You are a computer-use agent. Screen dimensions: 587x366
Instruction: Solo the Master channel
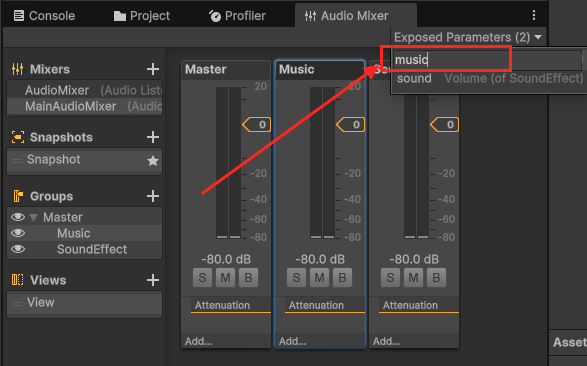[203, 278]
